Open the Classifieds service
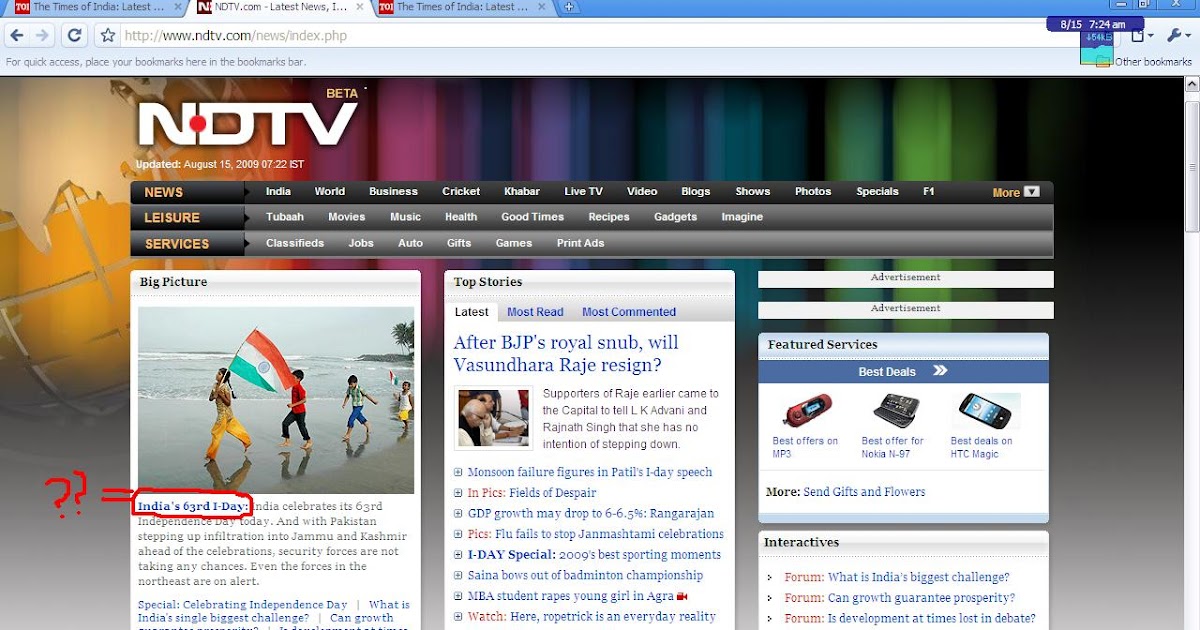 pyautogui.click(x=295, y=243)
